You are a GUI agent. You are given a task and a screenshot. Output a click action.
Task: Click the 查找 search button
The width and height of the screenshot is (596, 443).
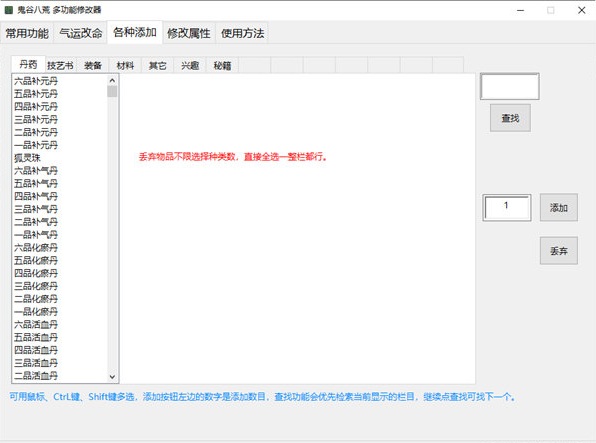[x=510, y=118]
